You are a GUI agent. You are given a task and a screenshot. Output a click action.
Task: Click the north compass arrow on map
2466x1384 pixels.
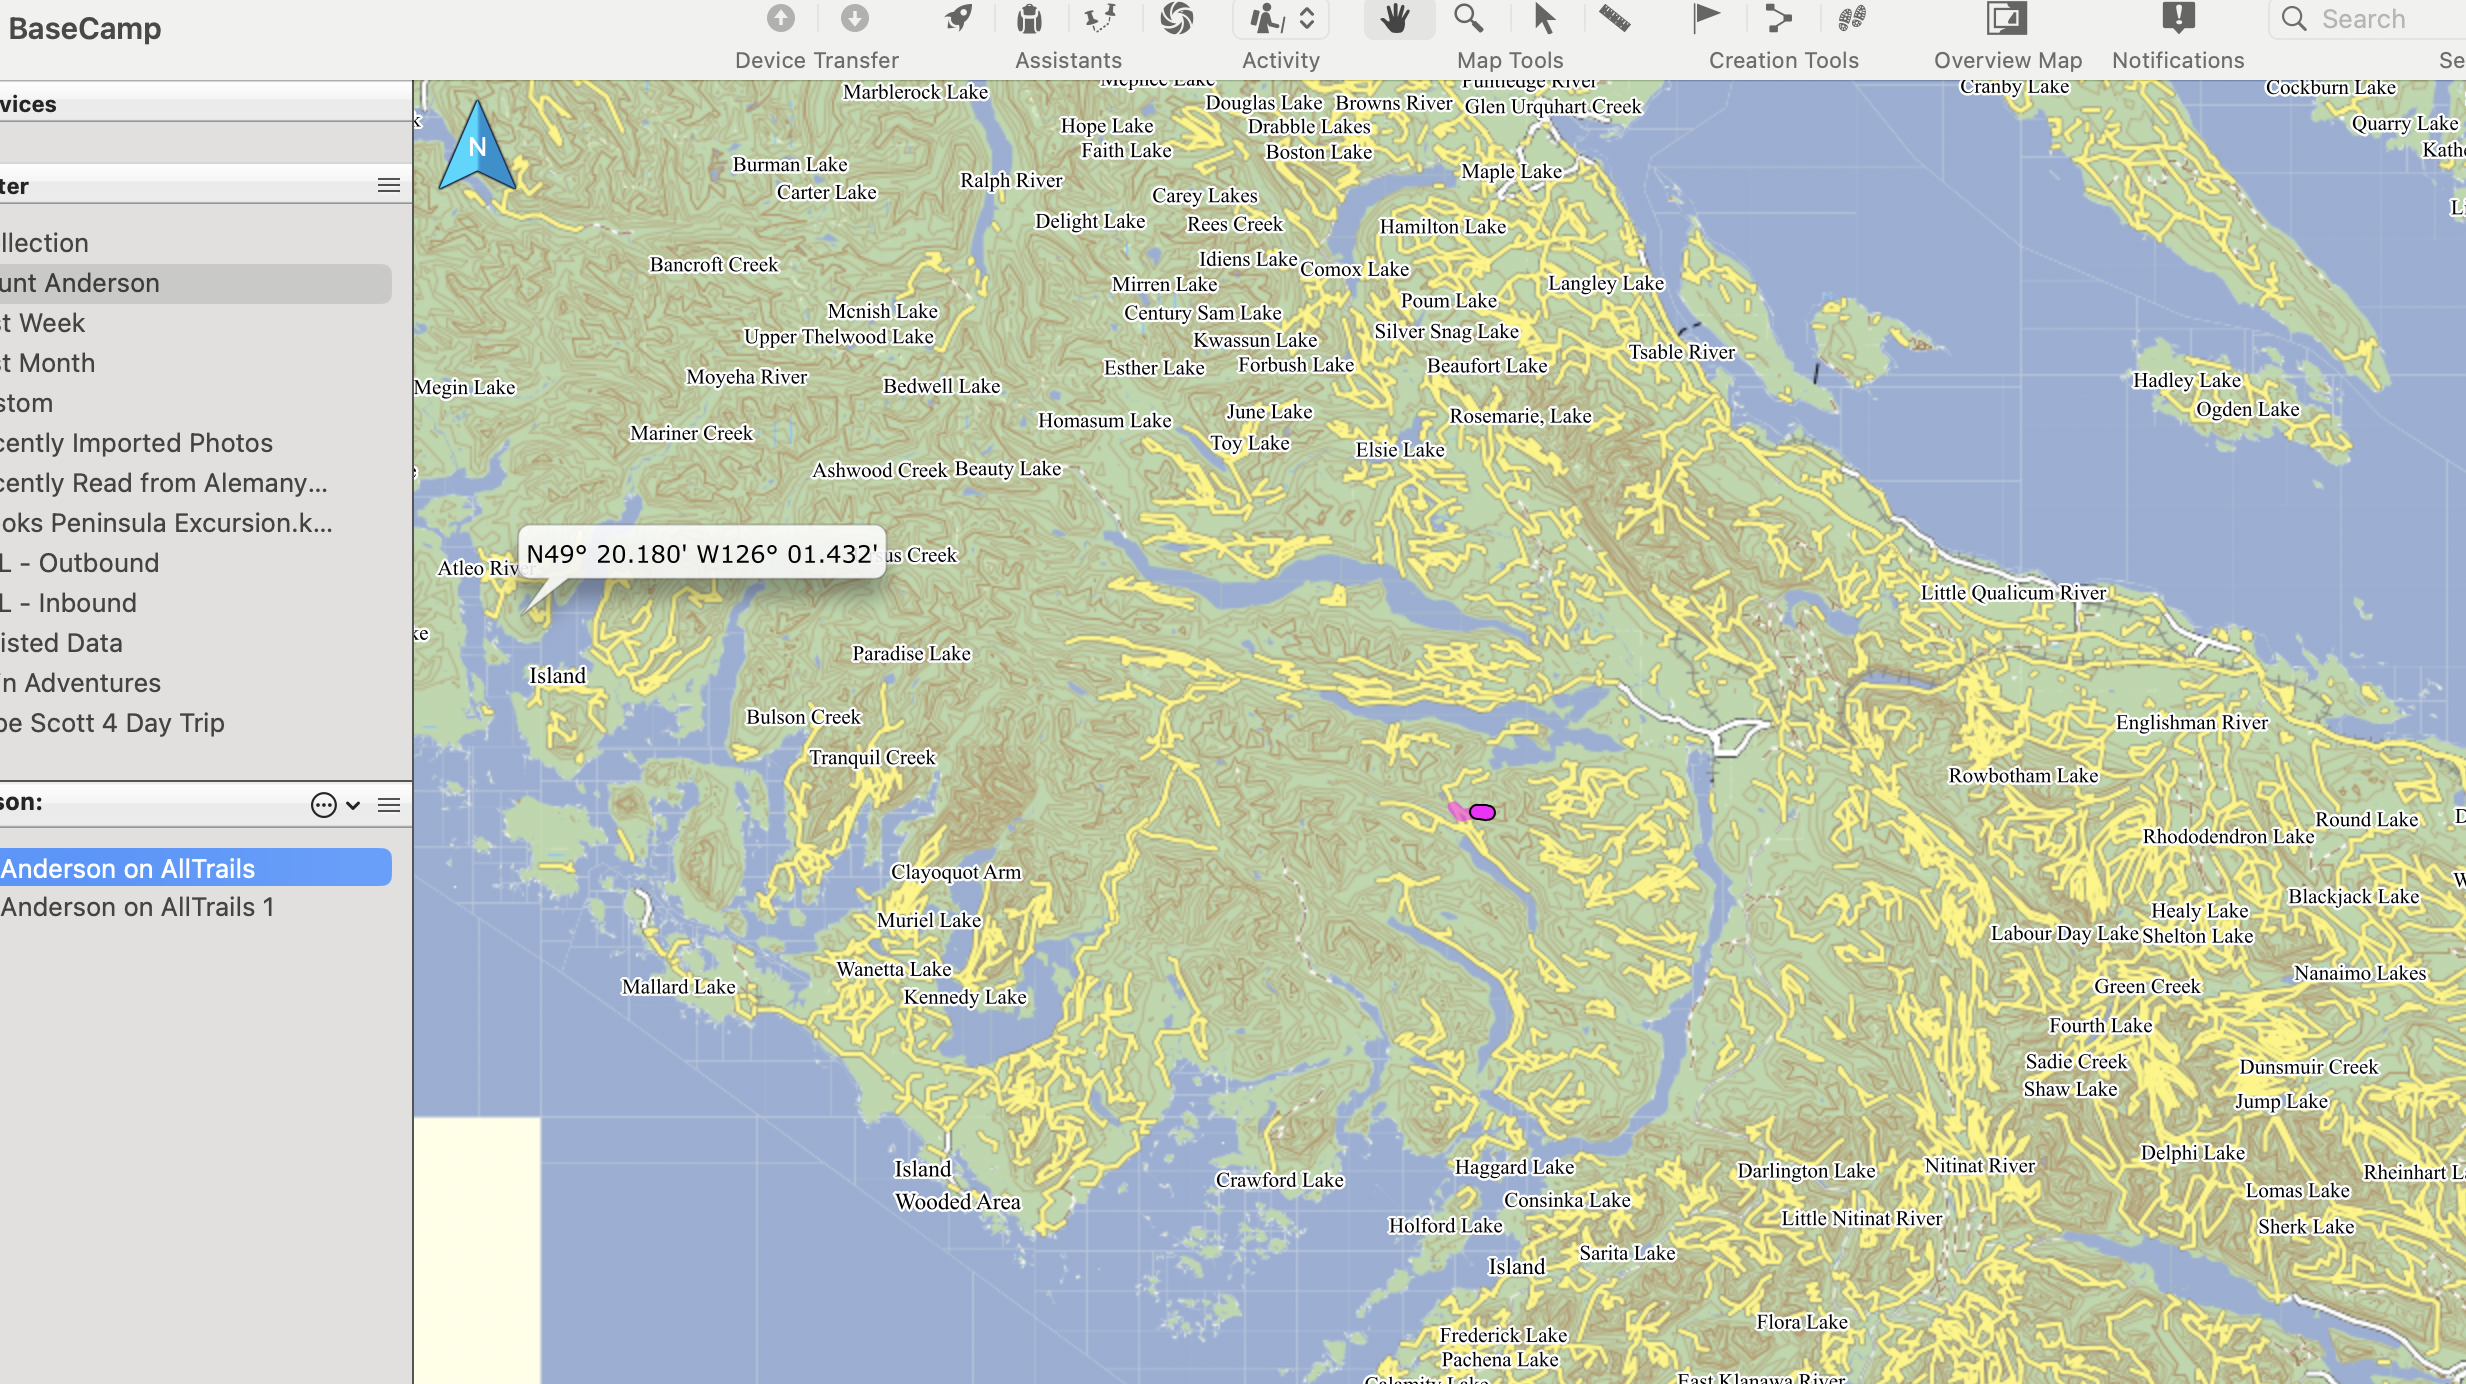click(x=477, y=146)
